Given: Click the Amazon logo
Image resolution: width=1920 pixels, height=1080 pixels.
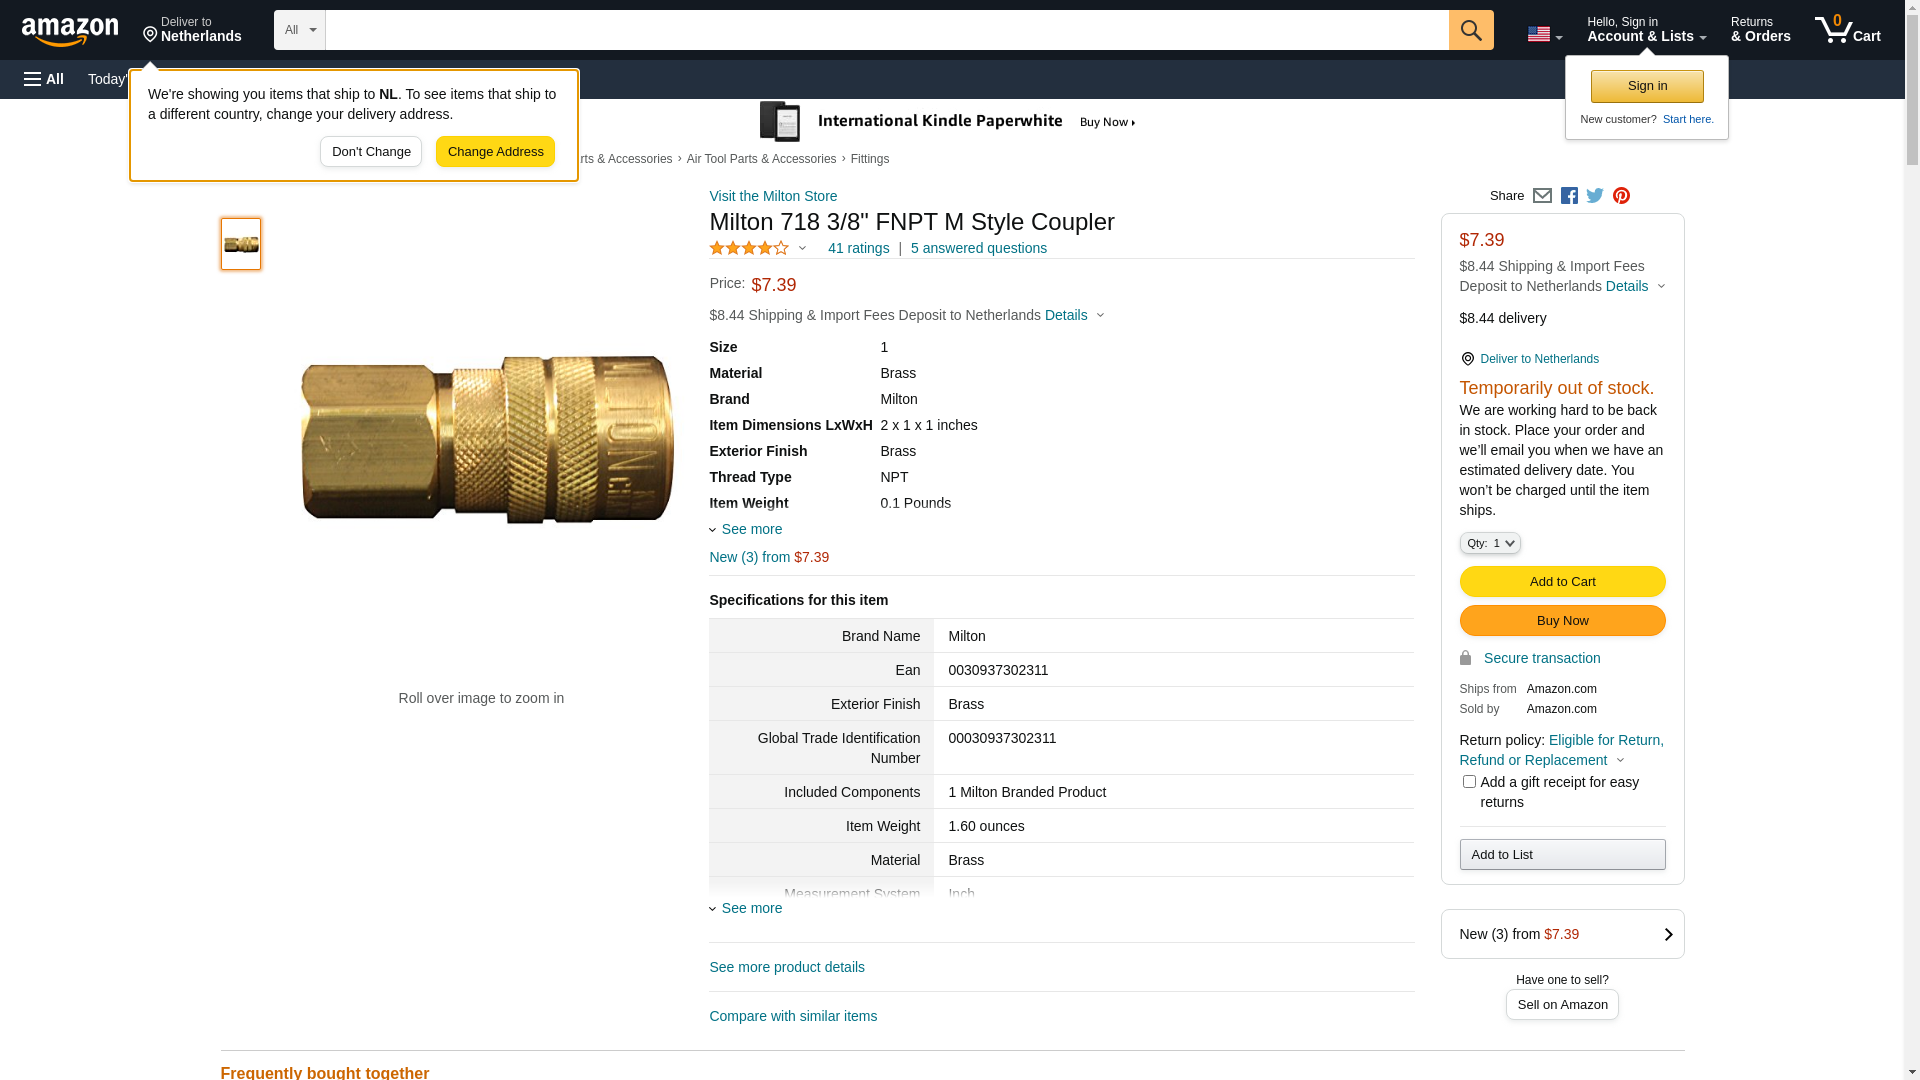Looking at the screenshot, I should pyautogui.click(x=70, y=31).
